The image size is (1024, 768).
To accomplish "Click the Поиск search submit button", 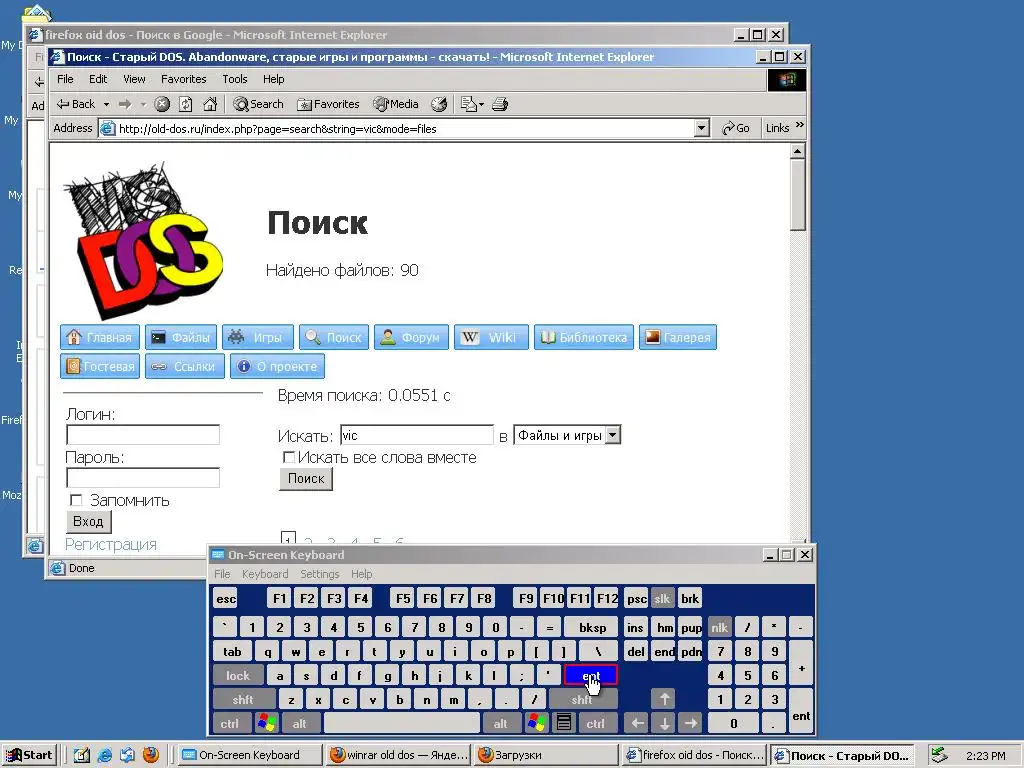I will tap(306, 479).
